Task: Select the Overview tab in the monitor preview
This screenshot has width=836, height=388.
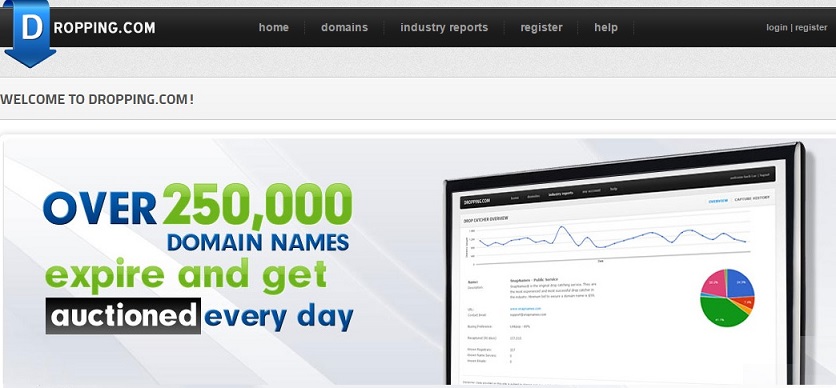Action: [718, 201]
